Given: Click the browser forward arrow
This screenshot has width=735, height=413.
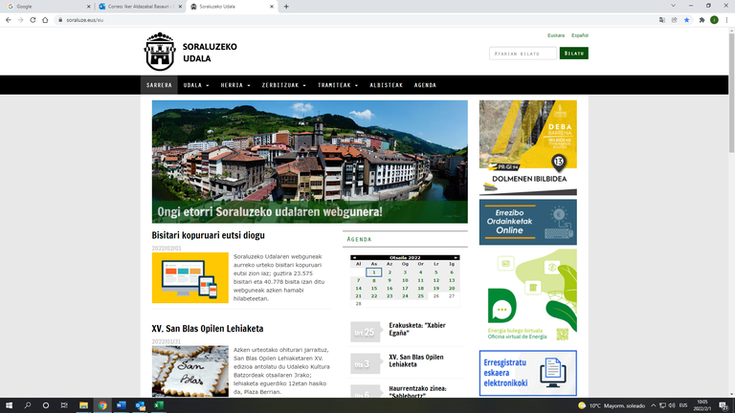Looking at the screenshot, I should pyautogui.click(x=21, y=20).
